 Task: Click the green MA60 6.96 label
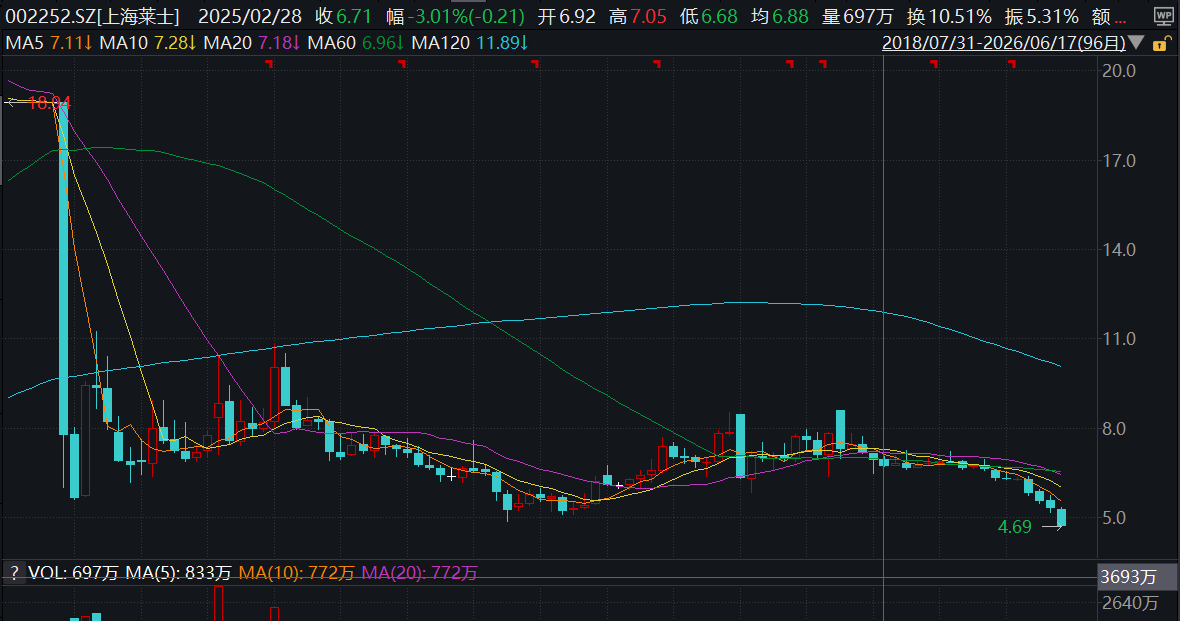tap(355, 43)
